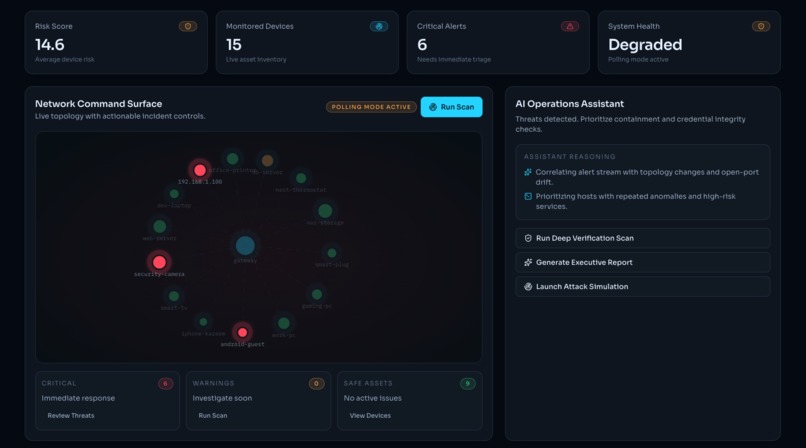Select the red security-camera node
Image resolution: width=806 pixels, height=448 pixels.
(x=159, y=263)
